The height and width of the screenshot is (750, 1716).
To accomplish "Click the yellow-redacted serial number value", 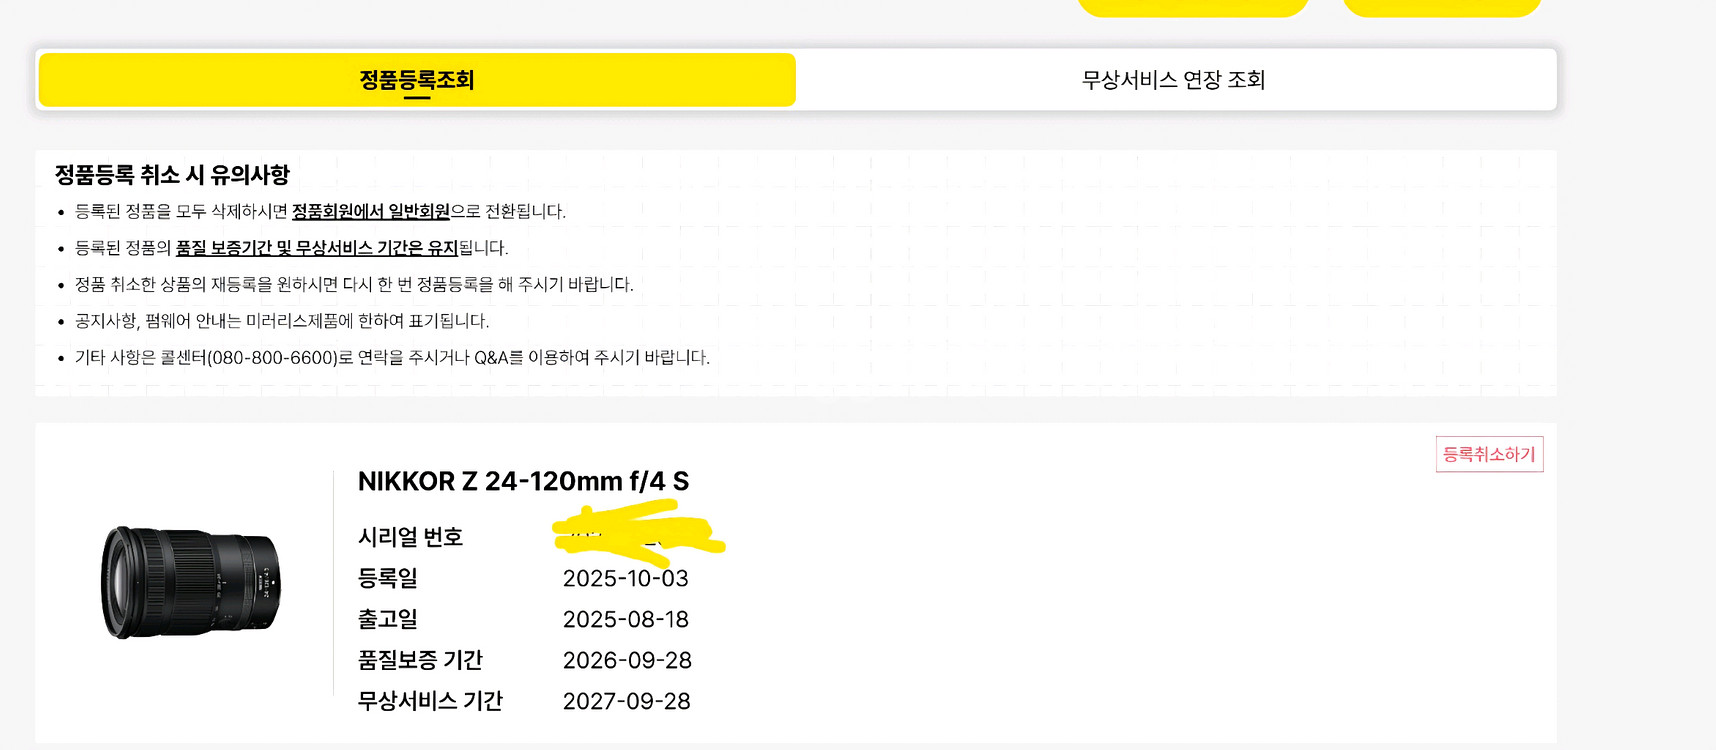I will [x=637, y=533].
